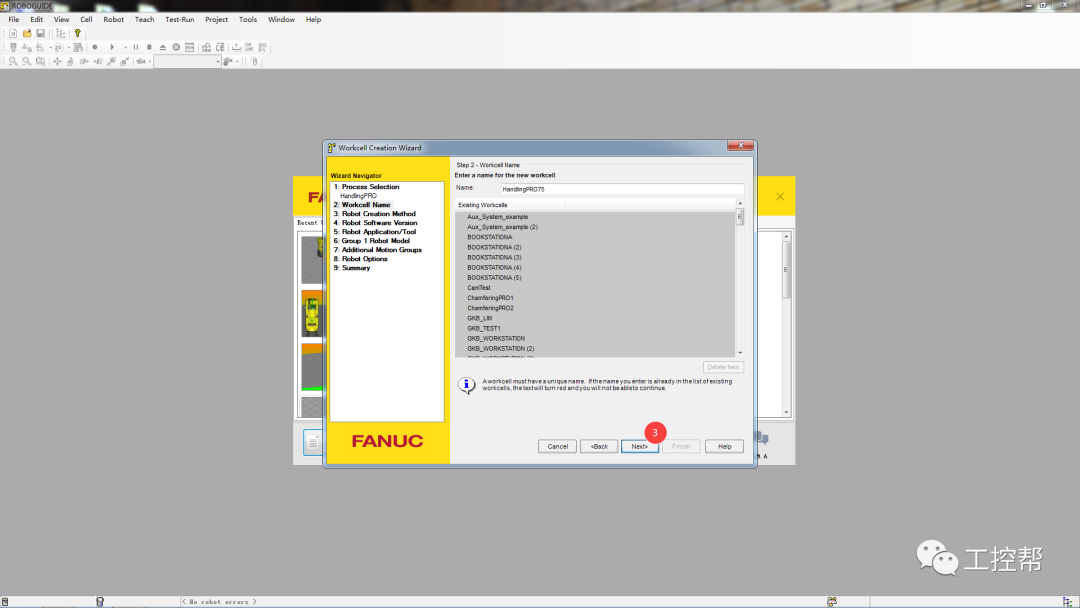Open the empty combo box in view toolbar
This screenshot has height=608, width=1080.
[x=187, y=61]
